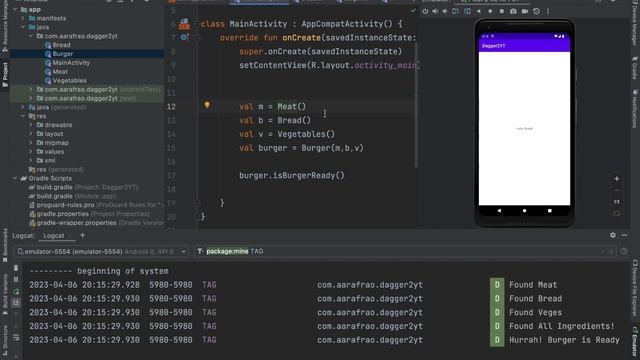The height and width of the screenshot is (360, 640).
Task: Click the gutter icon on line 6
Action: coord(184,24)
